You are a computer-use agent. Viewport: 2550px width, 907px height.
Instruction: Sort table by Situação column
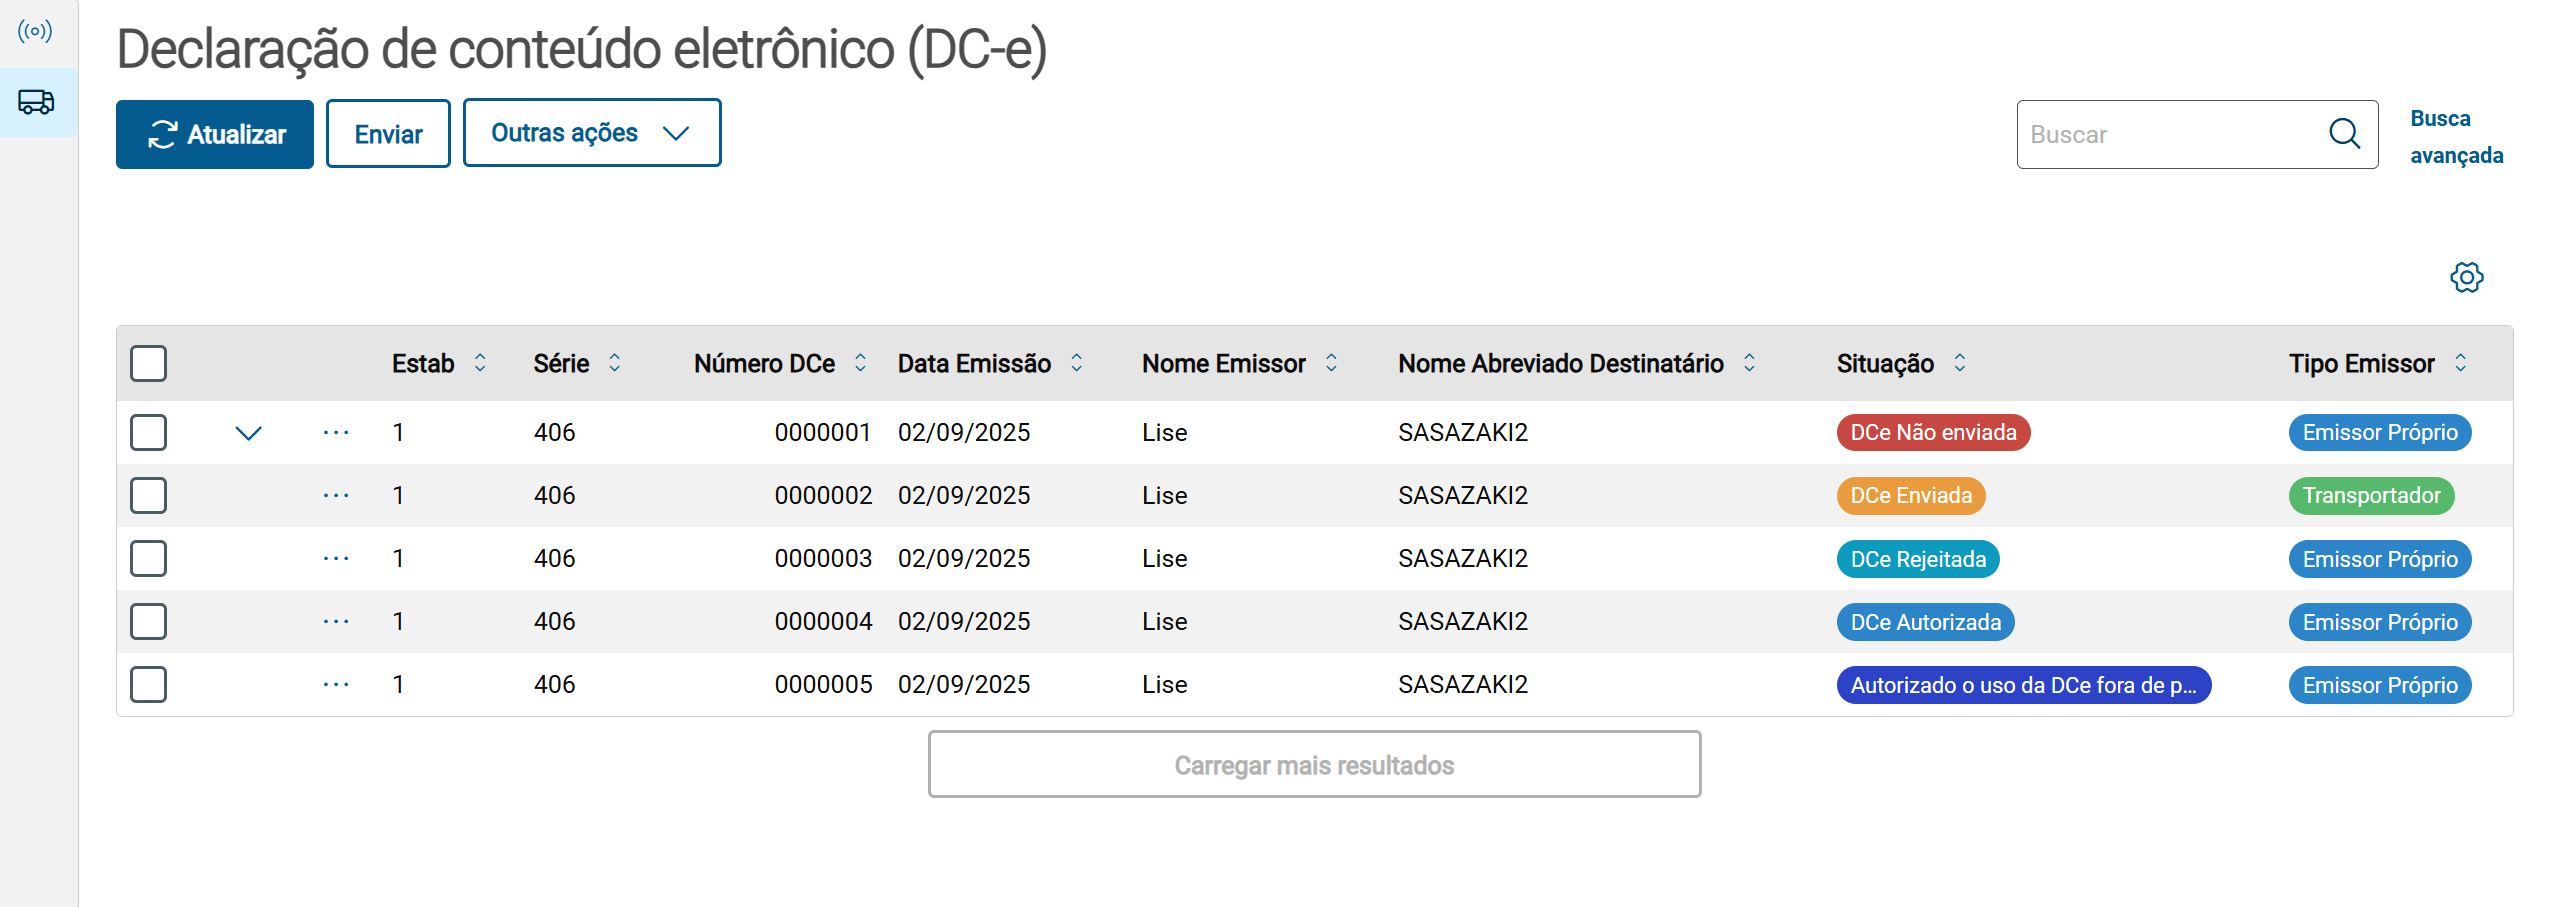pos(1959,363)
